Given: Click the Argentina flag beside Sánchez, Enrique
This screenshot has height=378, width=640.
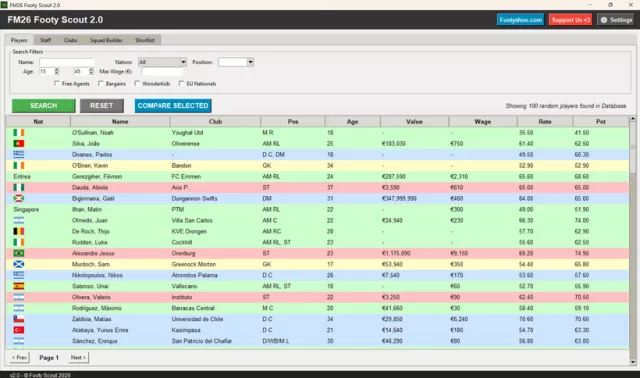Looking at the screenshot, I should pyautogui.click(x=19, y=341).
